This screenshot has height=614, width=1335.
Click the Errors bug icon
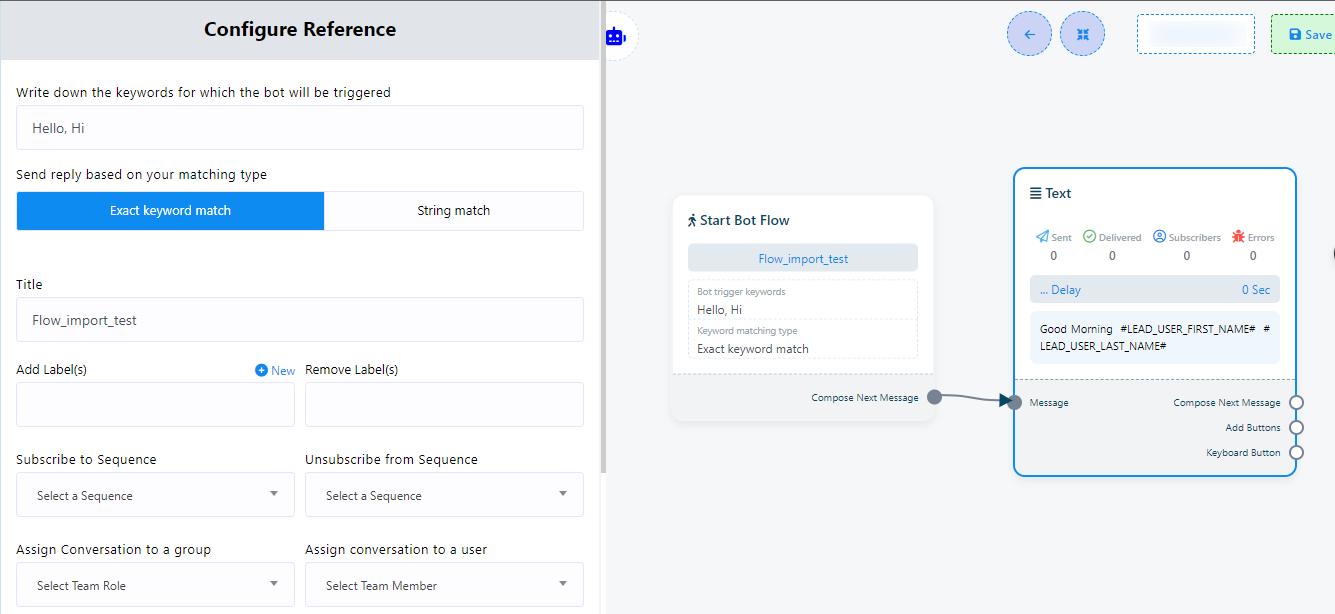point(1238,237)
